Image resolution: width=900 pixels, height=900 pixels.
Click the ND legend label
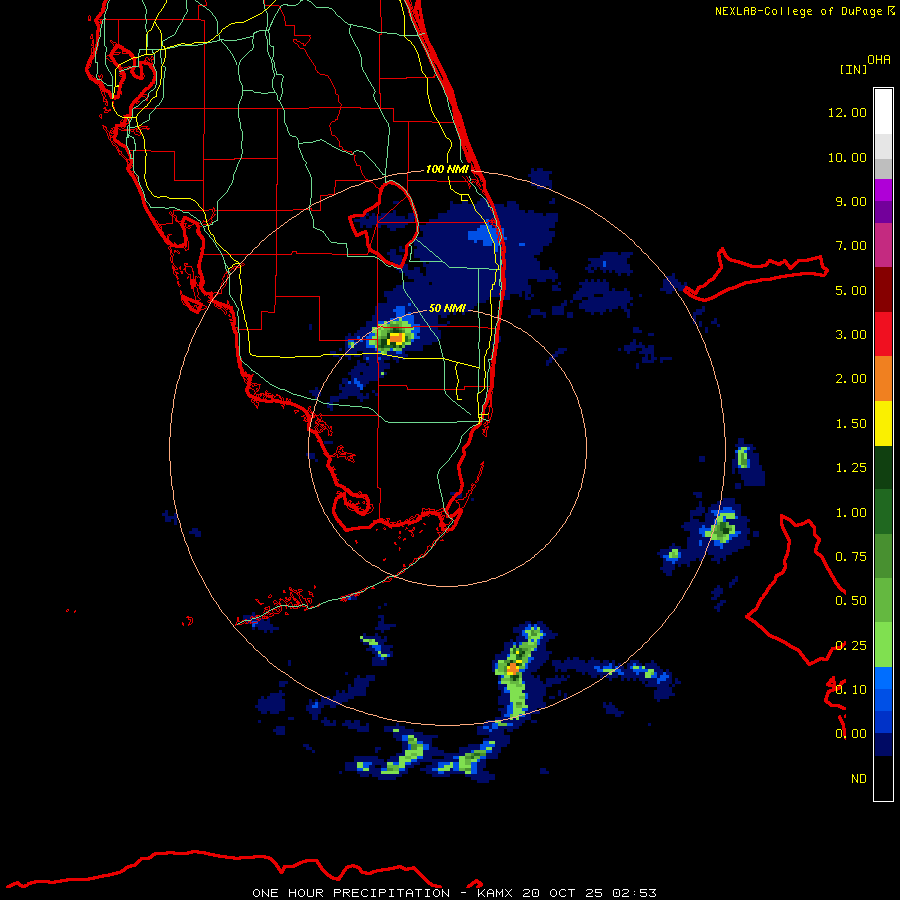pos(859,779)
